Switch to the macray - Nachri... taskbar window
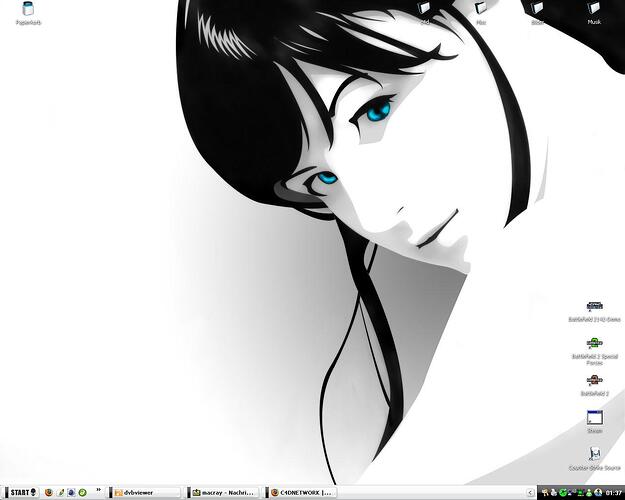Viewport: 625px width, 500px height. tap(224, 493)
